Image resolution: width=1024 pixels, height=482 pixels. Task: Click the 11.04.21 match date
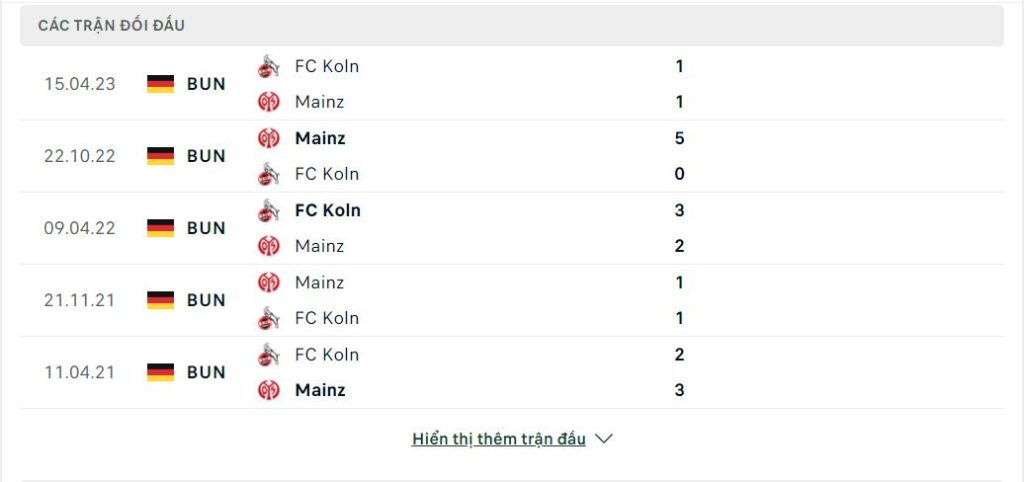80,372
